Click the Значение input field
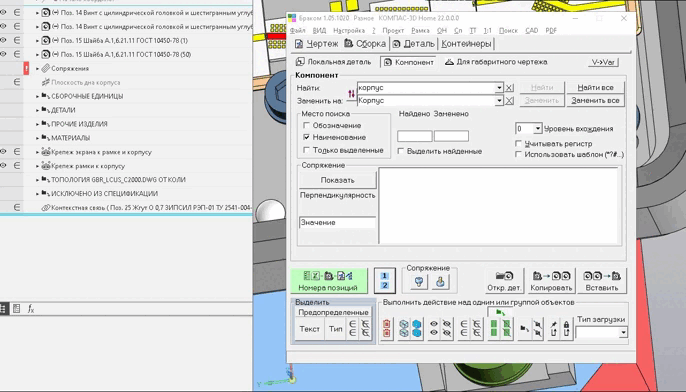686x392 pixels. [337, 222]
